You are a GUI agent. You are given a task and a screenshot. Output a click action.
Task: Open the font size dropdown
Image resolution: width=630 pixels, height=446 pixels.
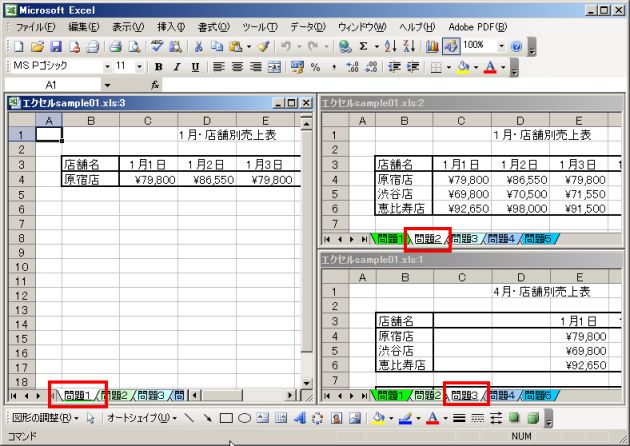click(139, 67)
